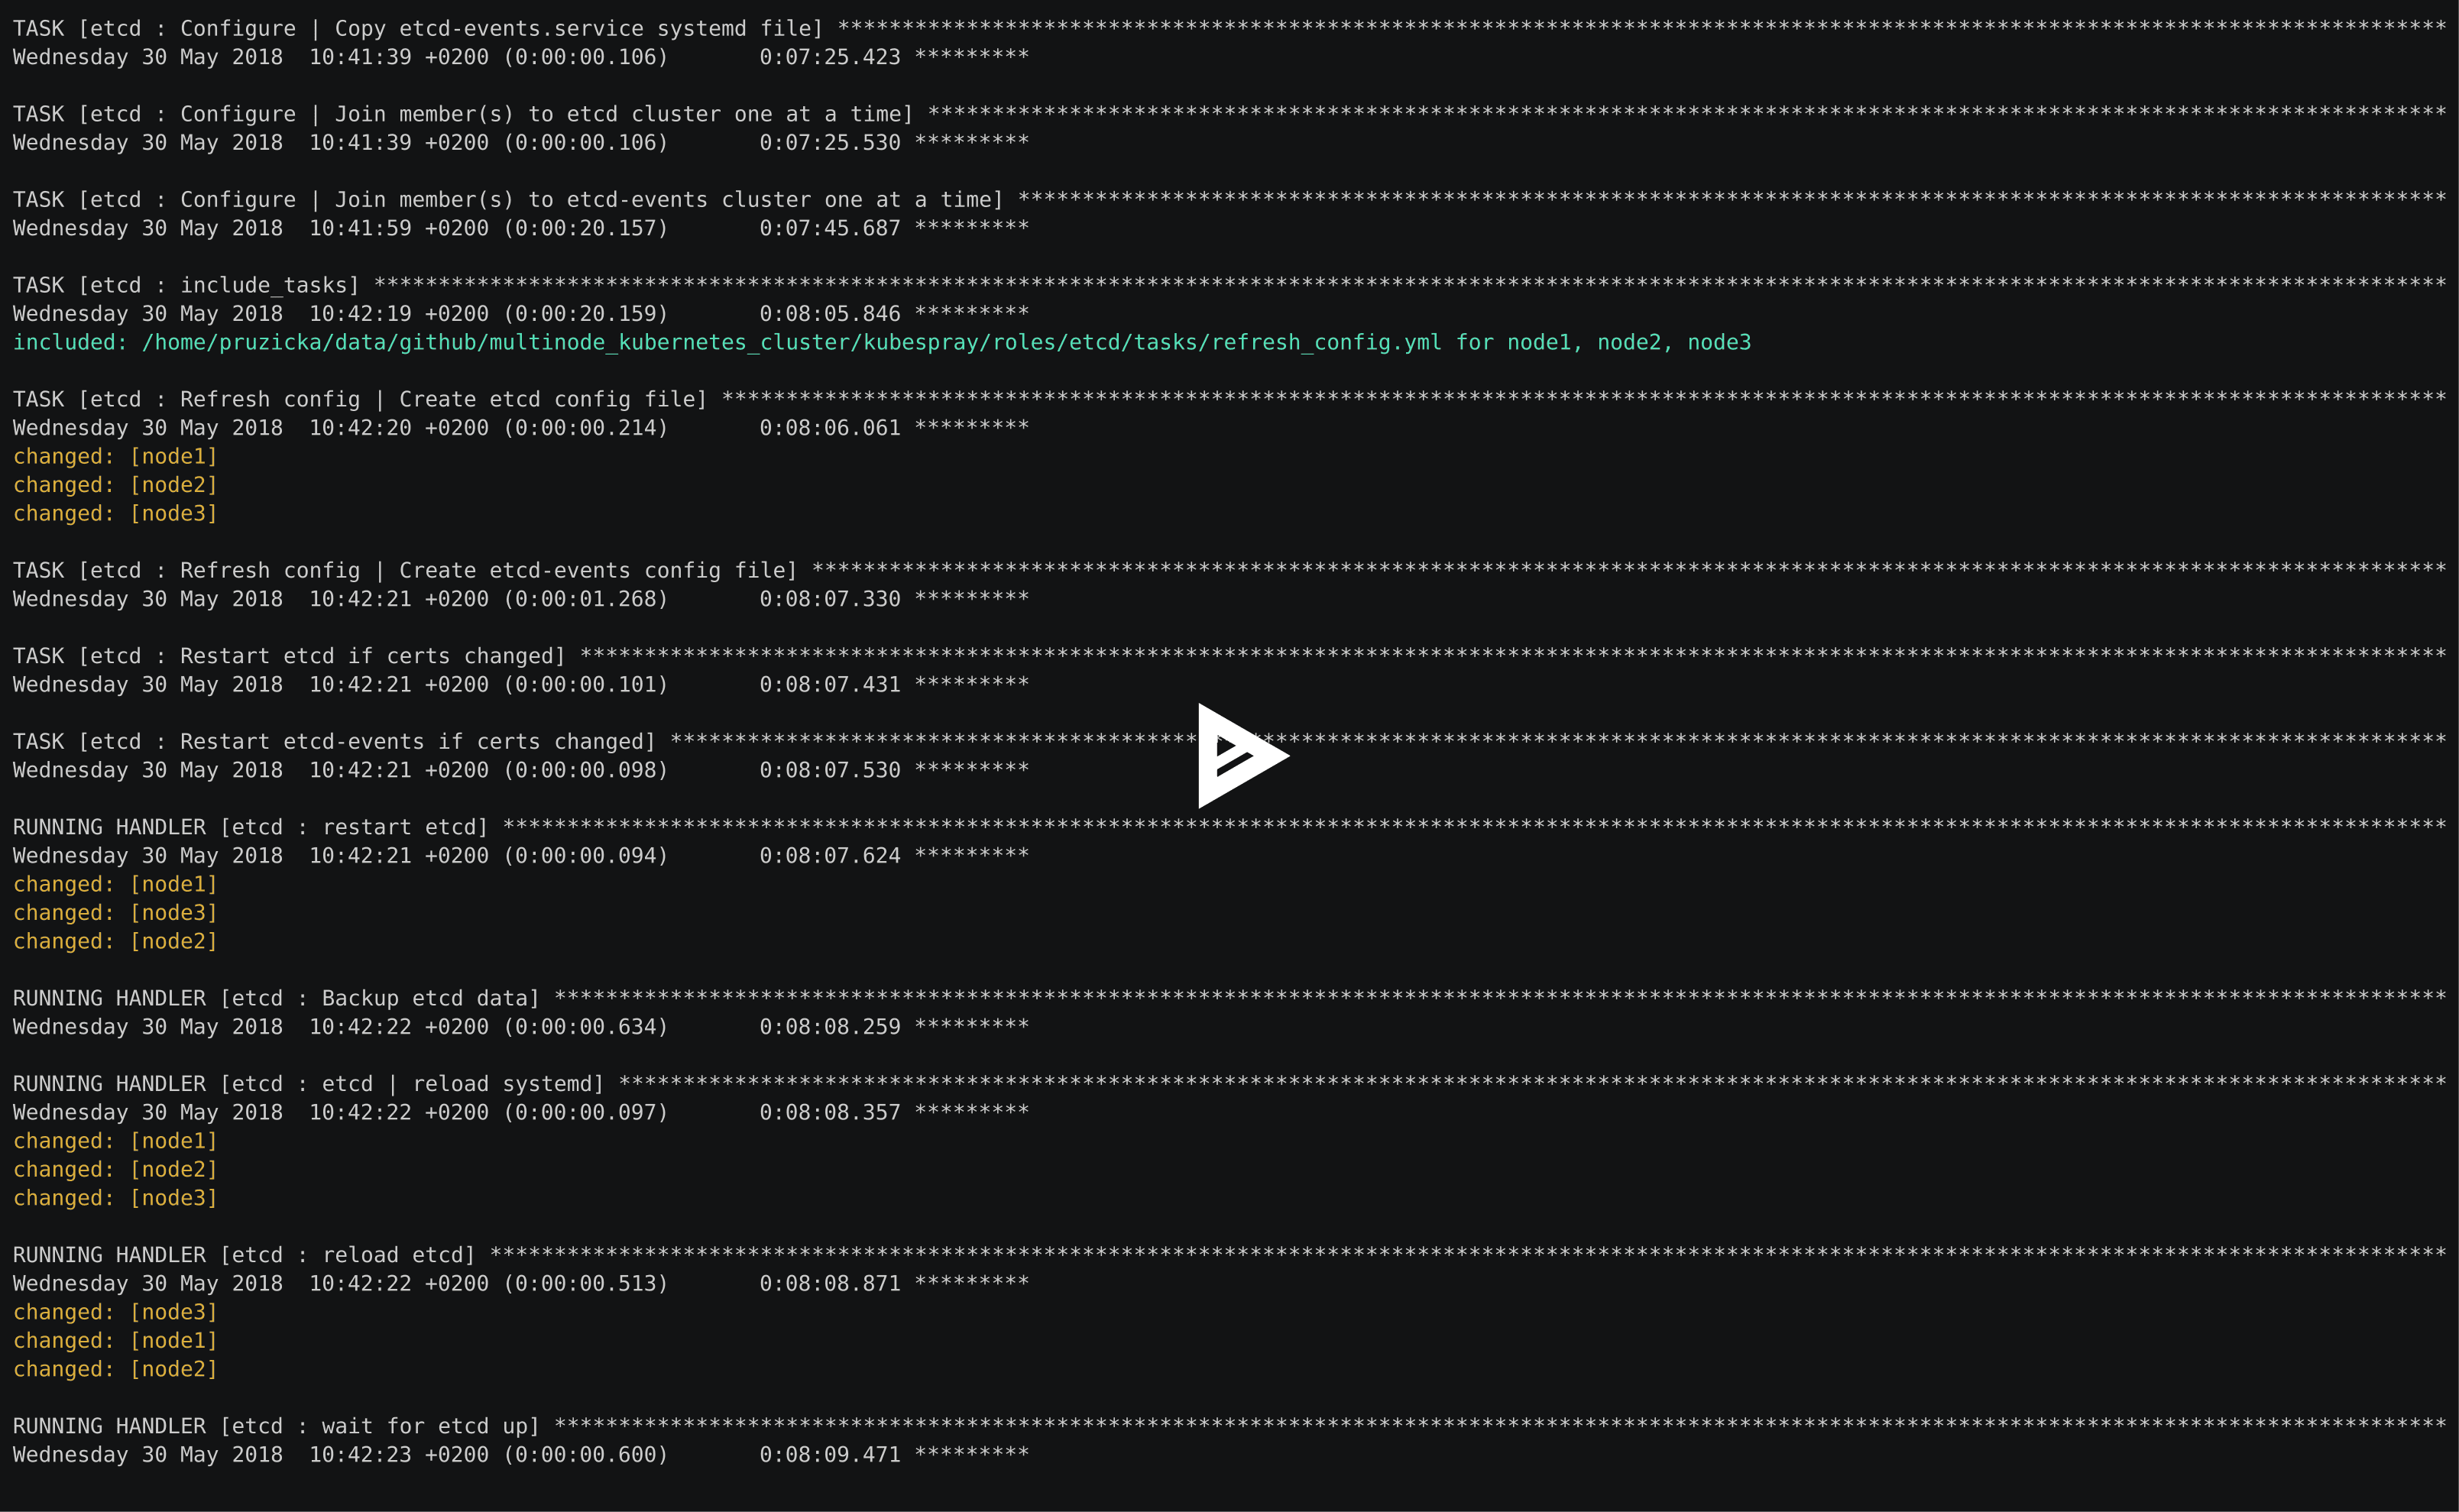Screen dimensions: 2459x1512
Task: Select 'changed: [node3]' under Create etcd config file
Action: pos(115,513)
